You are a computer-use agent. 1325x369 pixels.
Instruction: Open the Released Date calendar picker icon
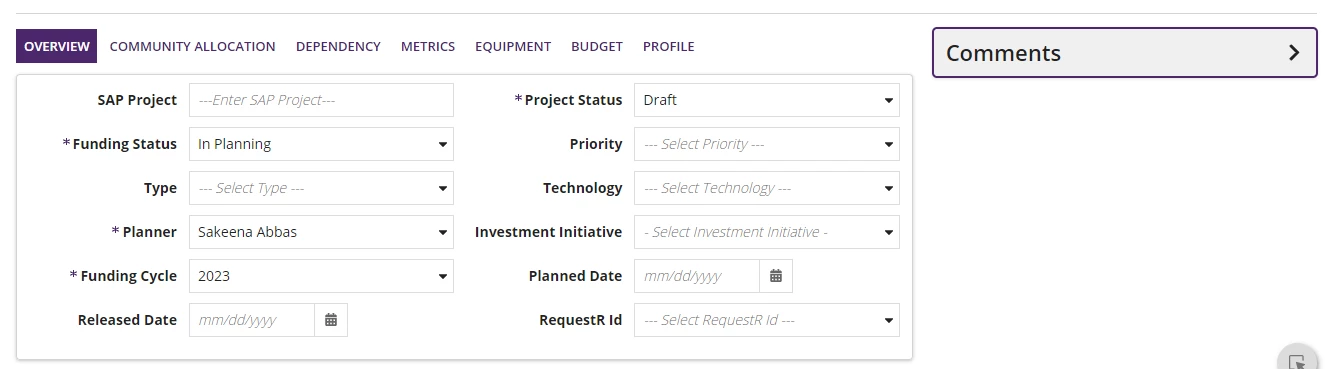[x=331, y=320]
